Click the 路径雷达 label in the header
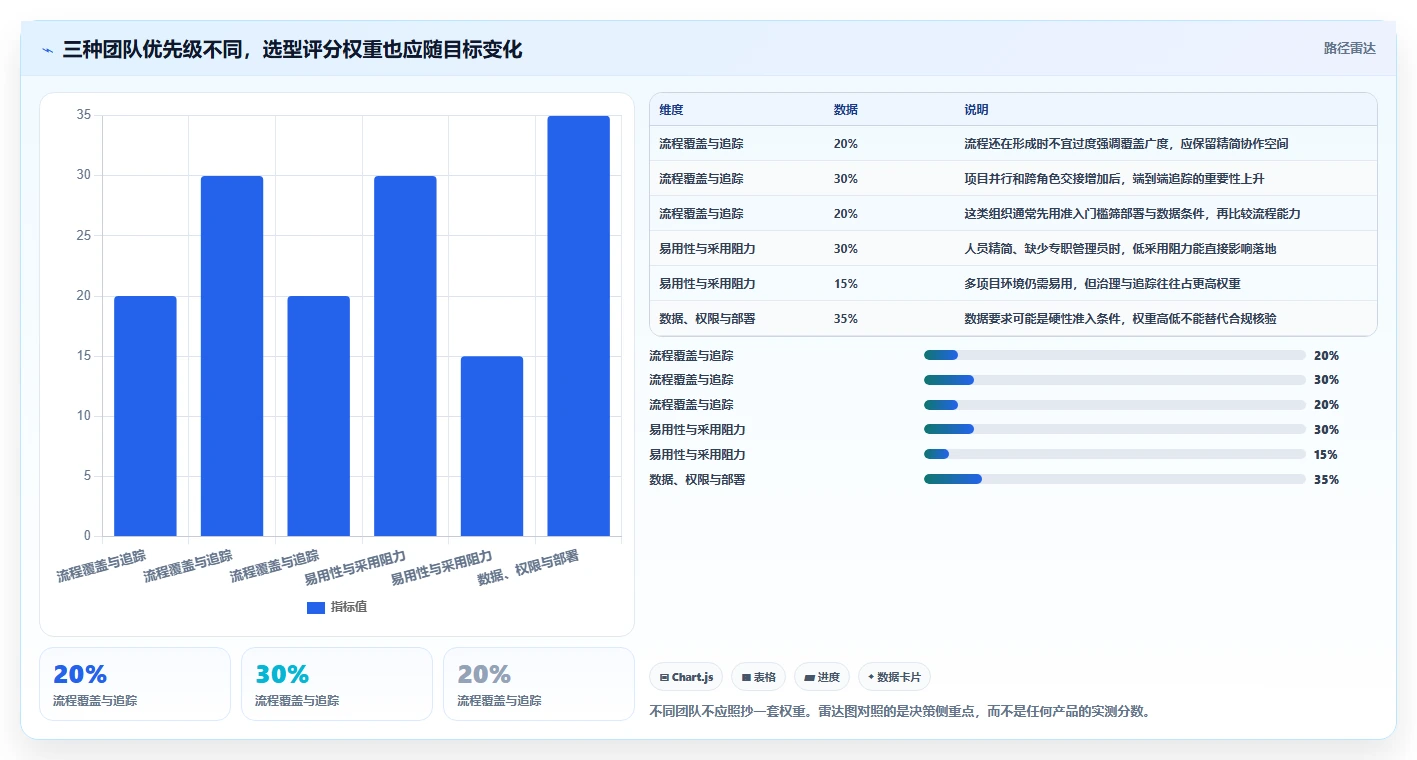This screenshot has height=760, width=1417. (1350, 48)
